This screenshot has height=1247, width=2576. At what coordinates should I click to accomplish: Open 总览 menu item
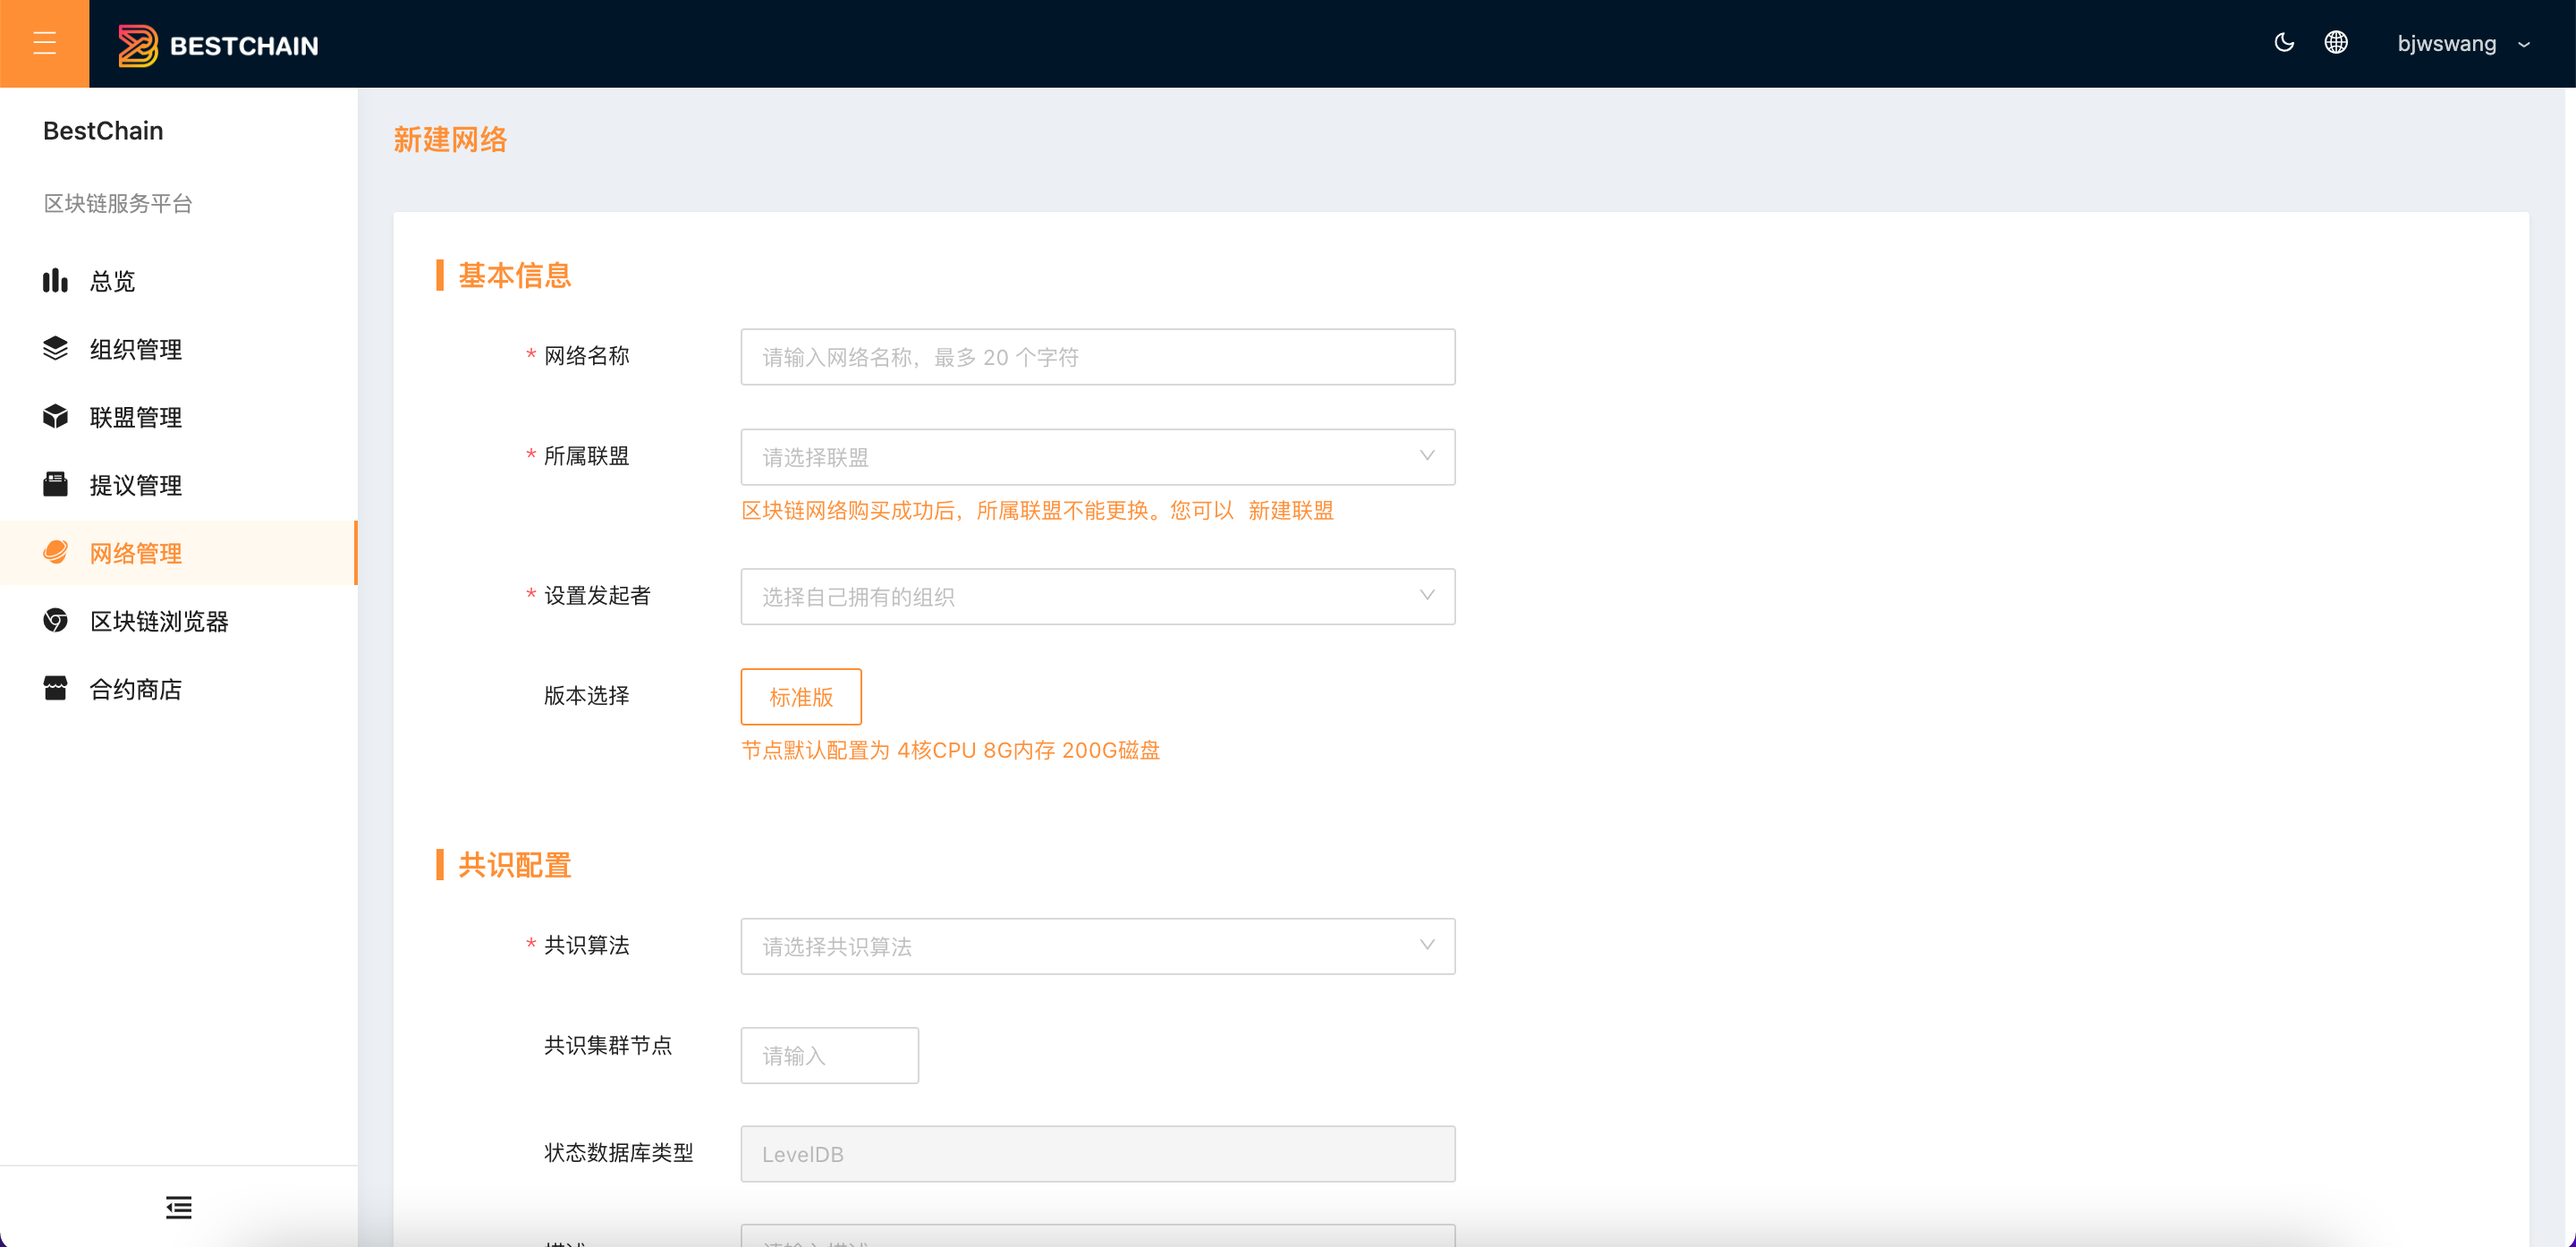pyautogui.click(x=178, y=281)
